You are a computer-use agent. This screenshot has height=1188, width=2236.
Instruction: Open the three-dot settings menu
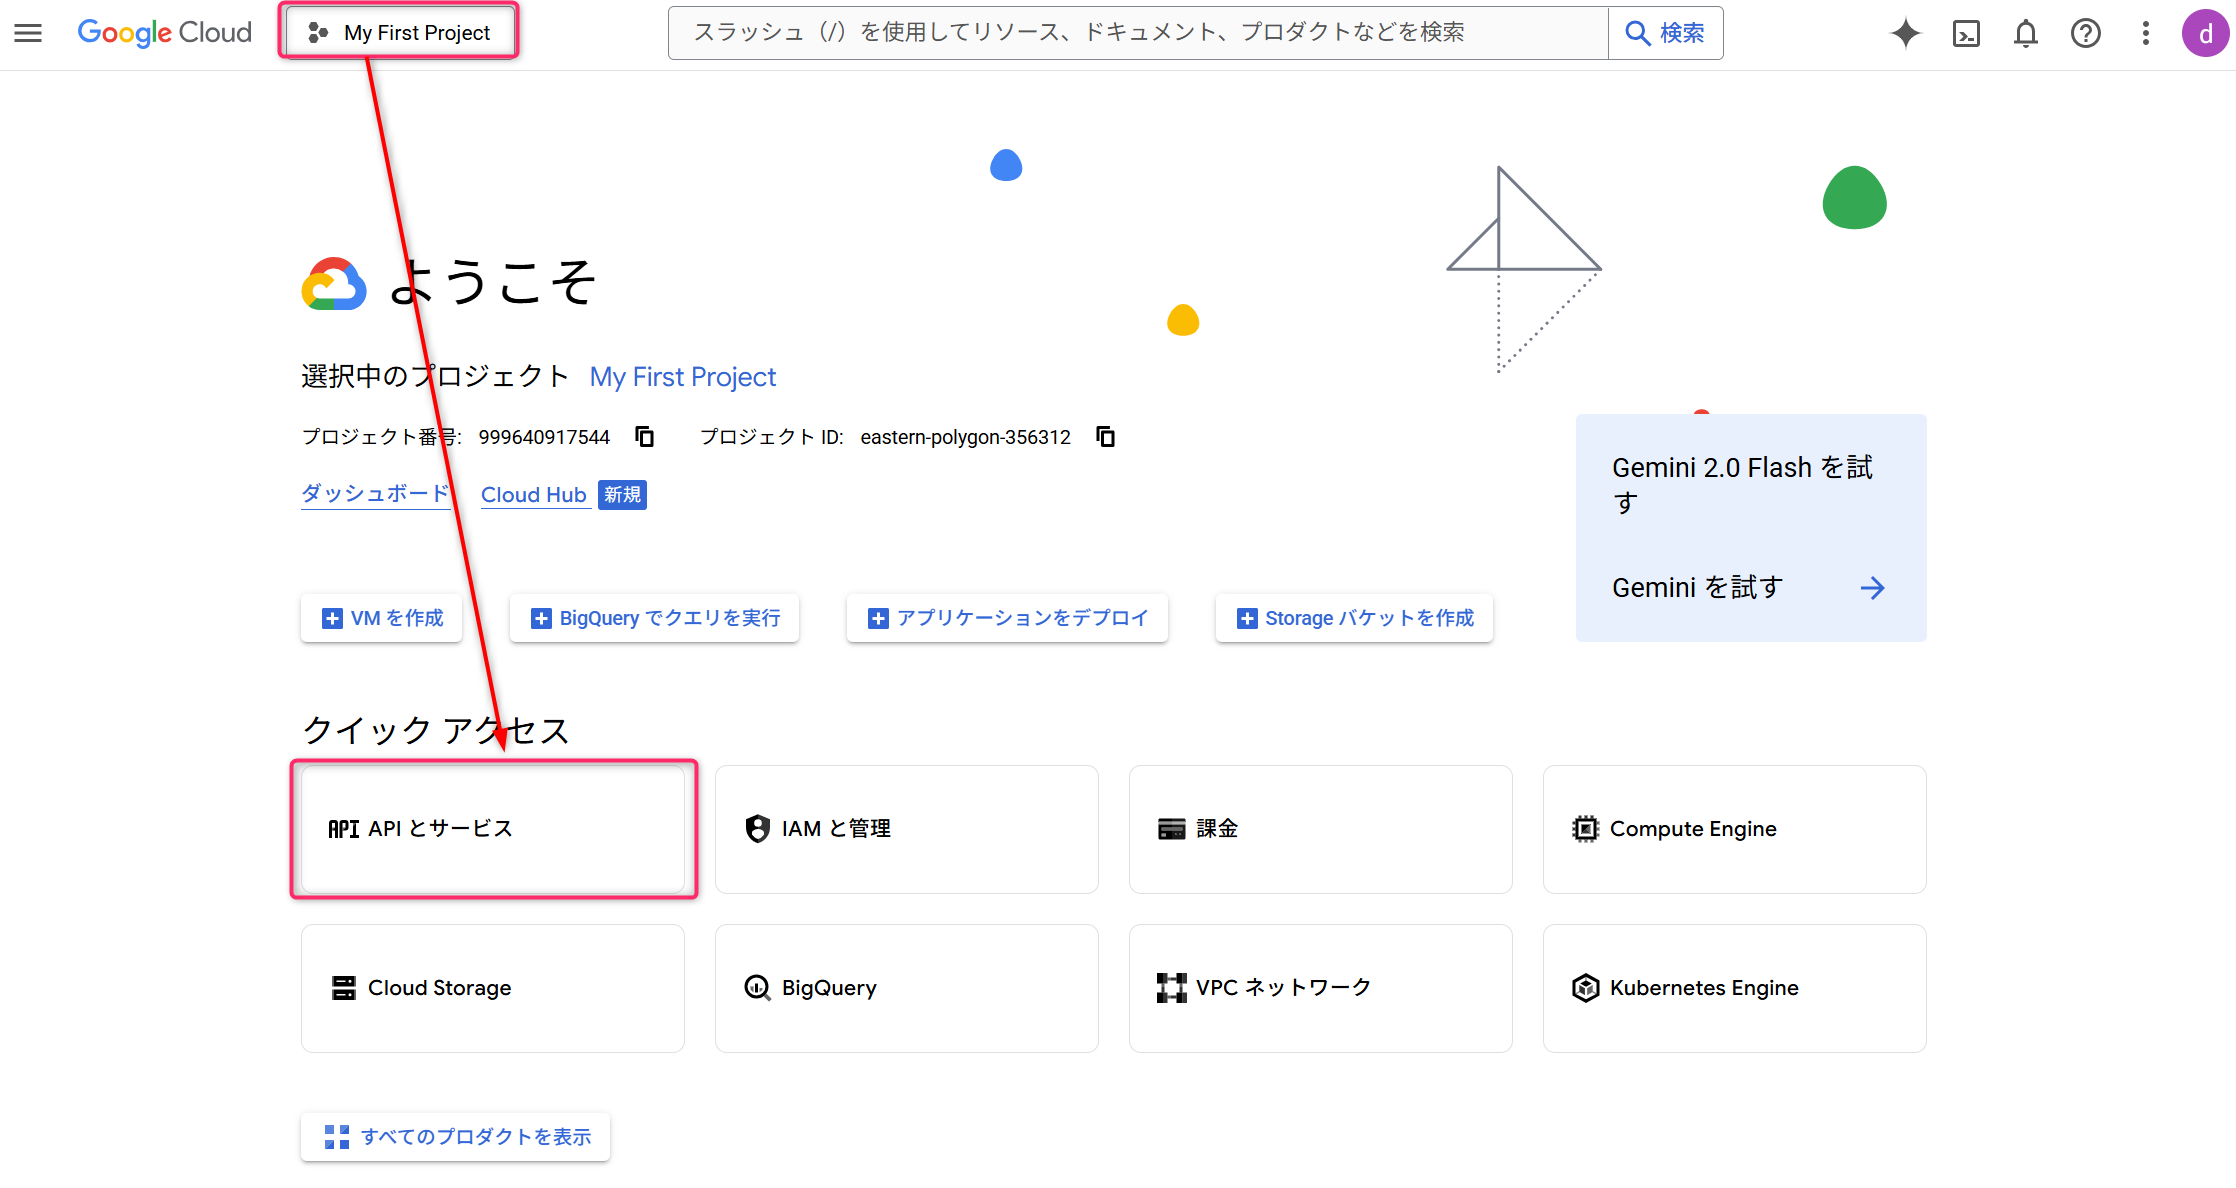(2146, 33)
